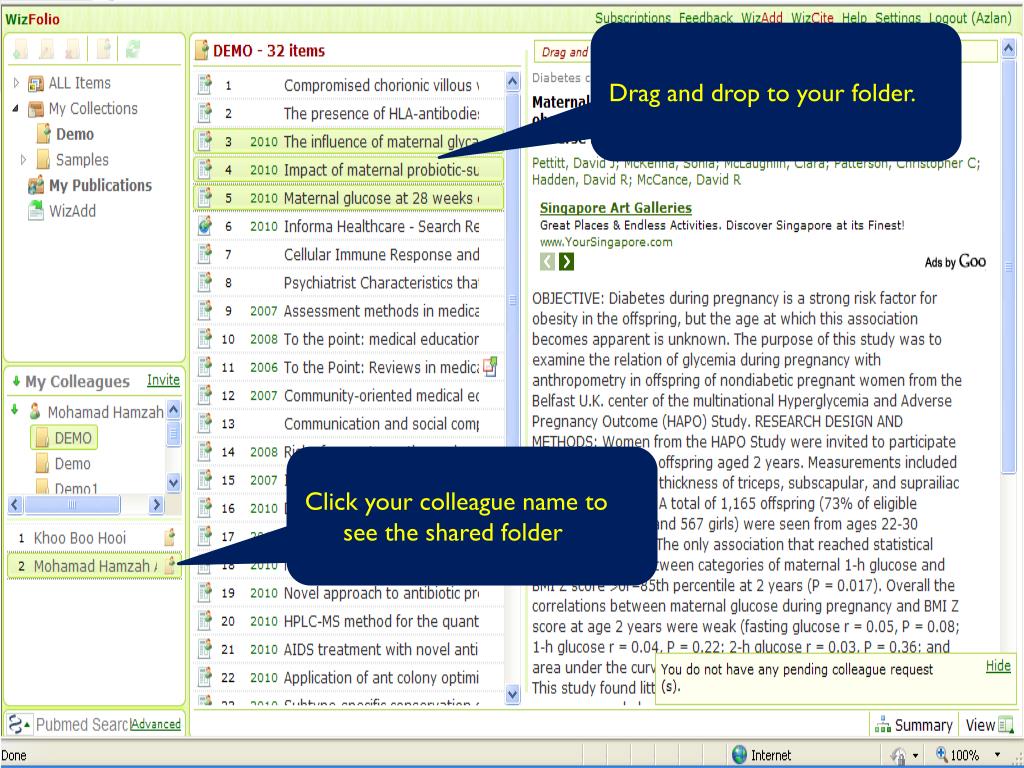Click the Demo shared folder icon under My Collections
This screenshot has height=768, width=1024.
pos(43,134)
